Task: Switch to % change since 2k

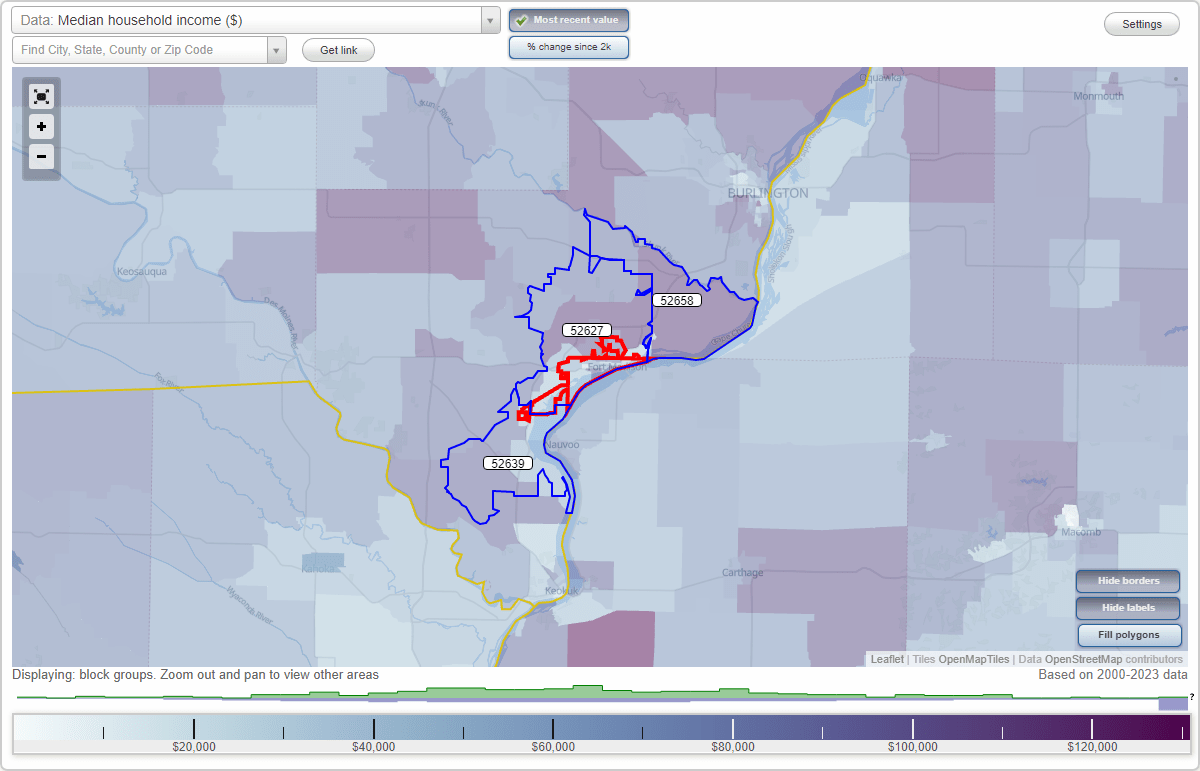Action: 569,47
